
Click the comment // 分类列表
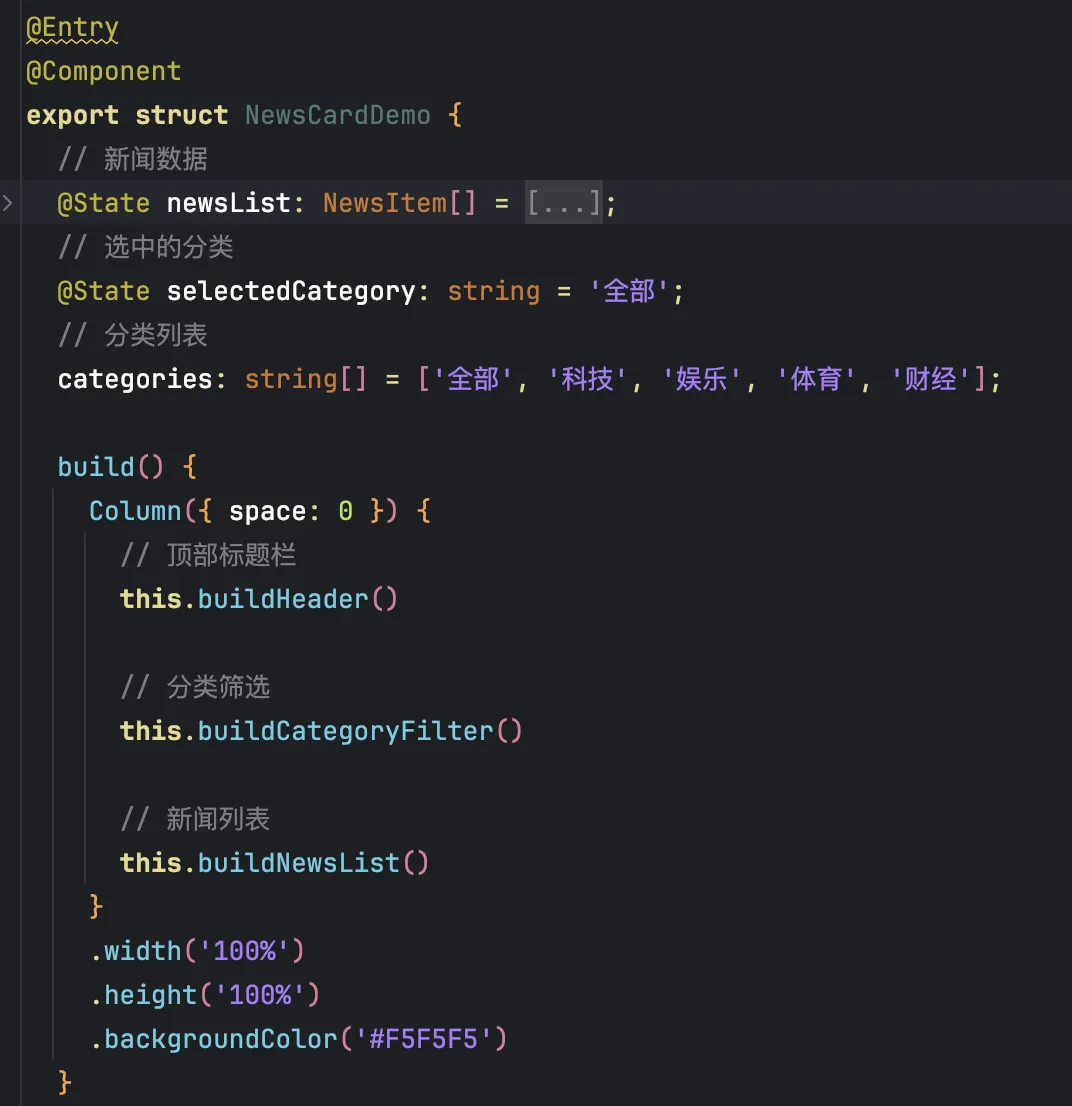click(x=133, y=335)
